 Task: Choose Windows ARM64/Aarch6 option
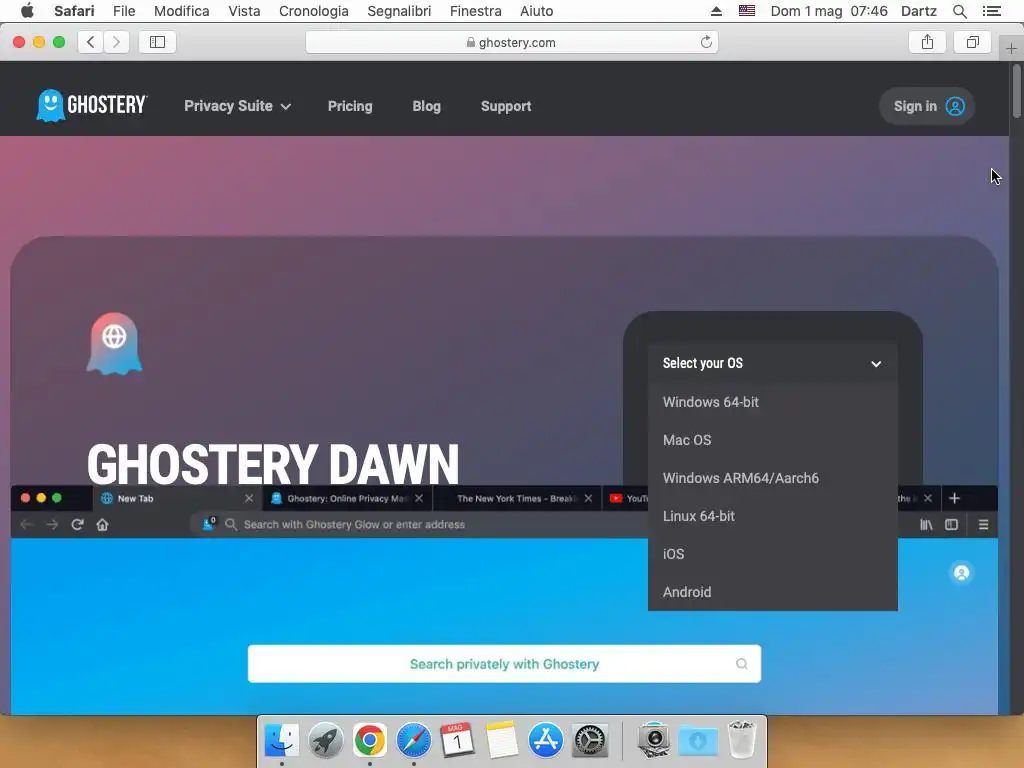click(x=773, y=478)
